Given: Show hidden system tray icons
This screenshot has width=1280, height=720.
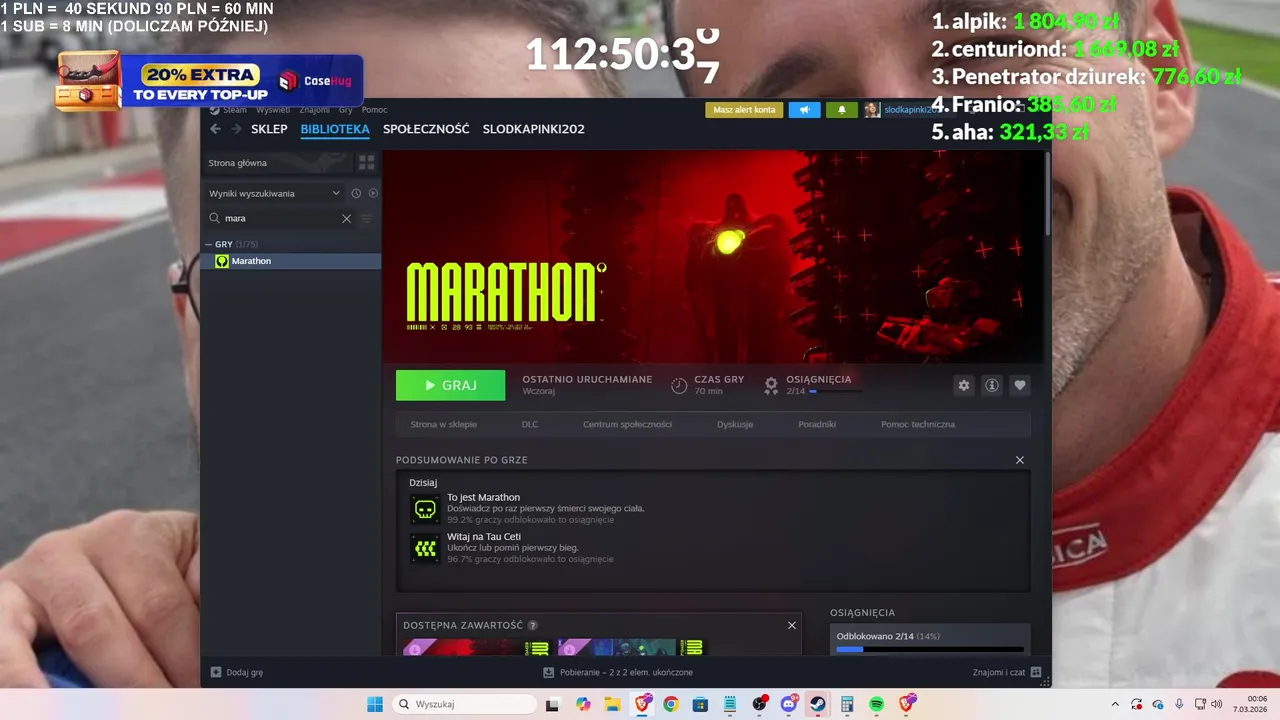Looking at the screenshot, I should click(x=1115, y=704).
